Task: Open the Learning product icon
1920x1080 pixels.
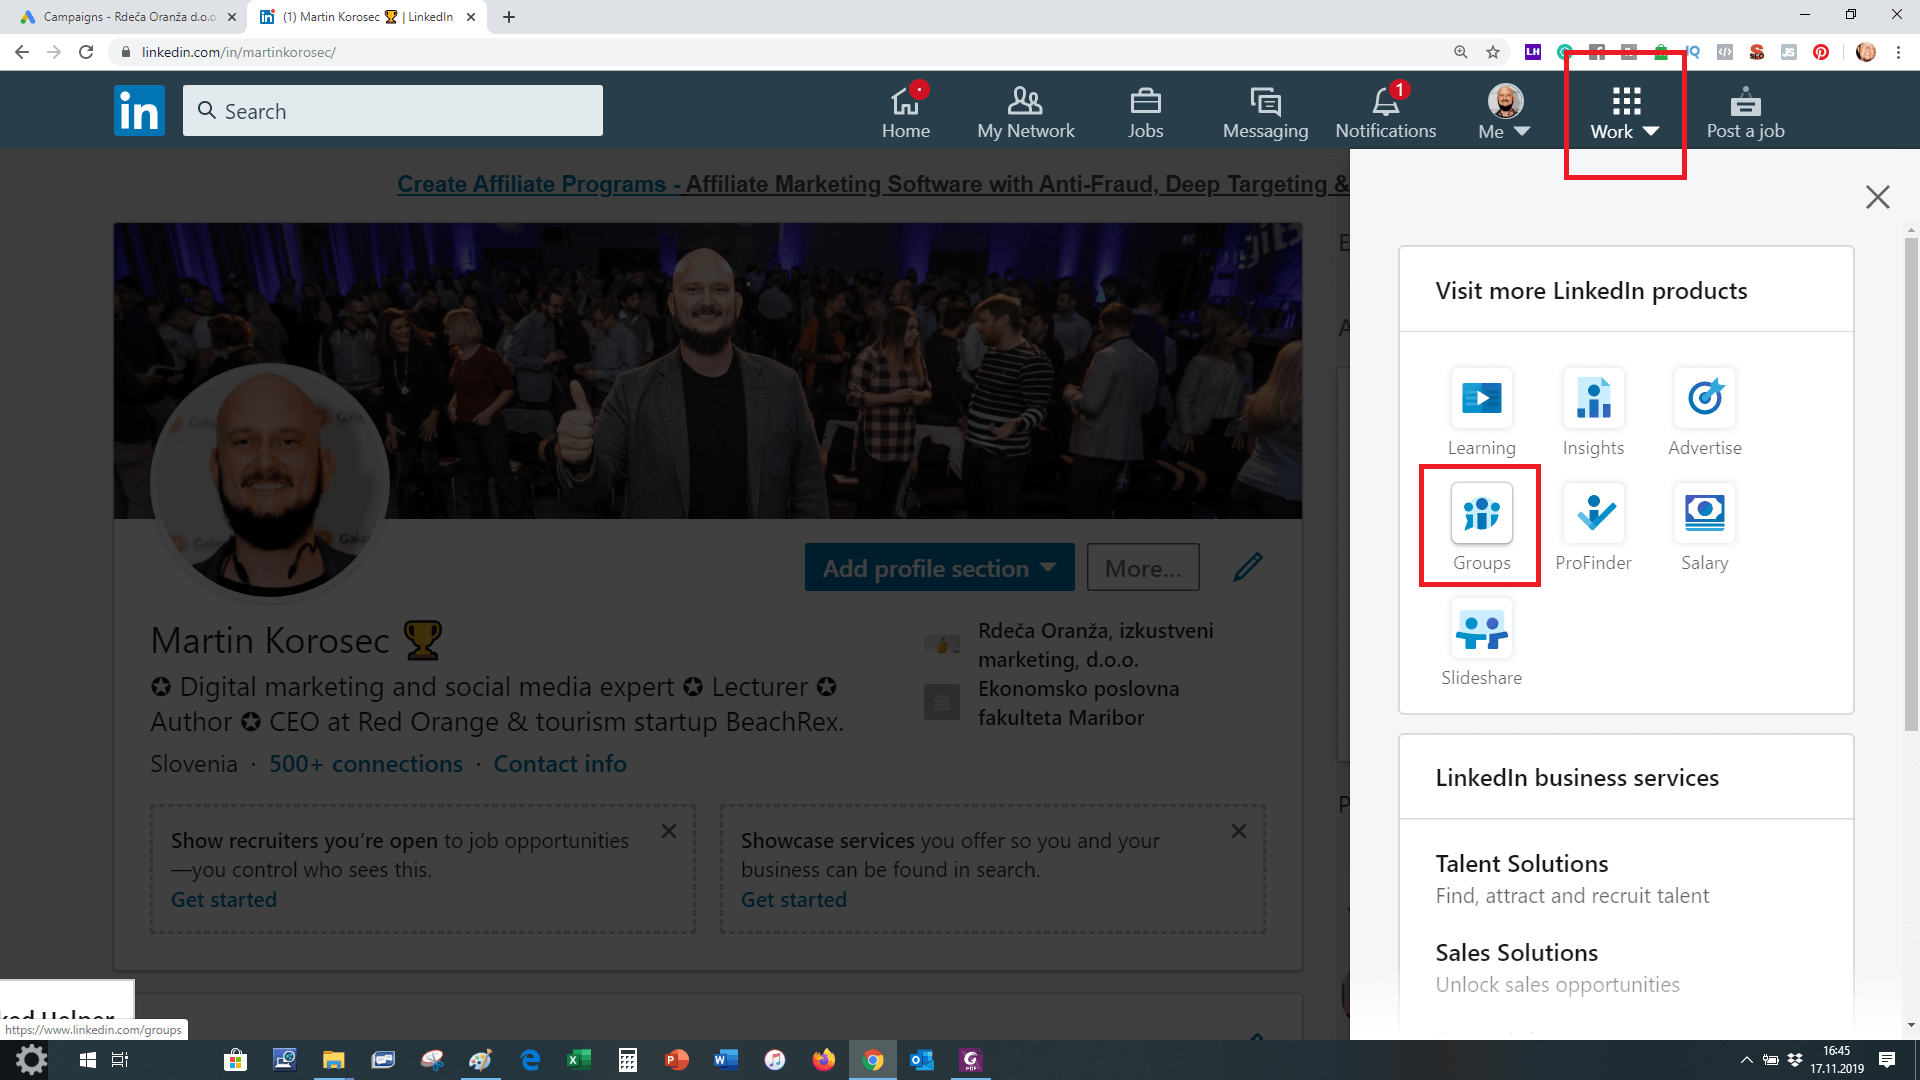Action: click(1481, 399)
